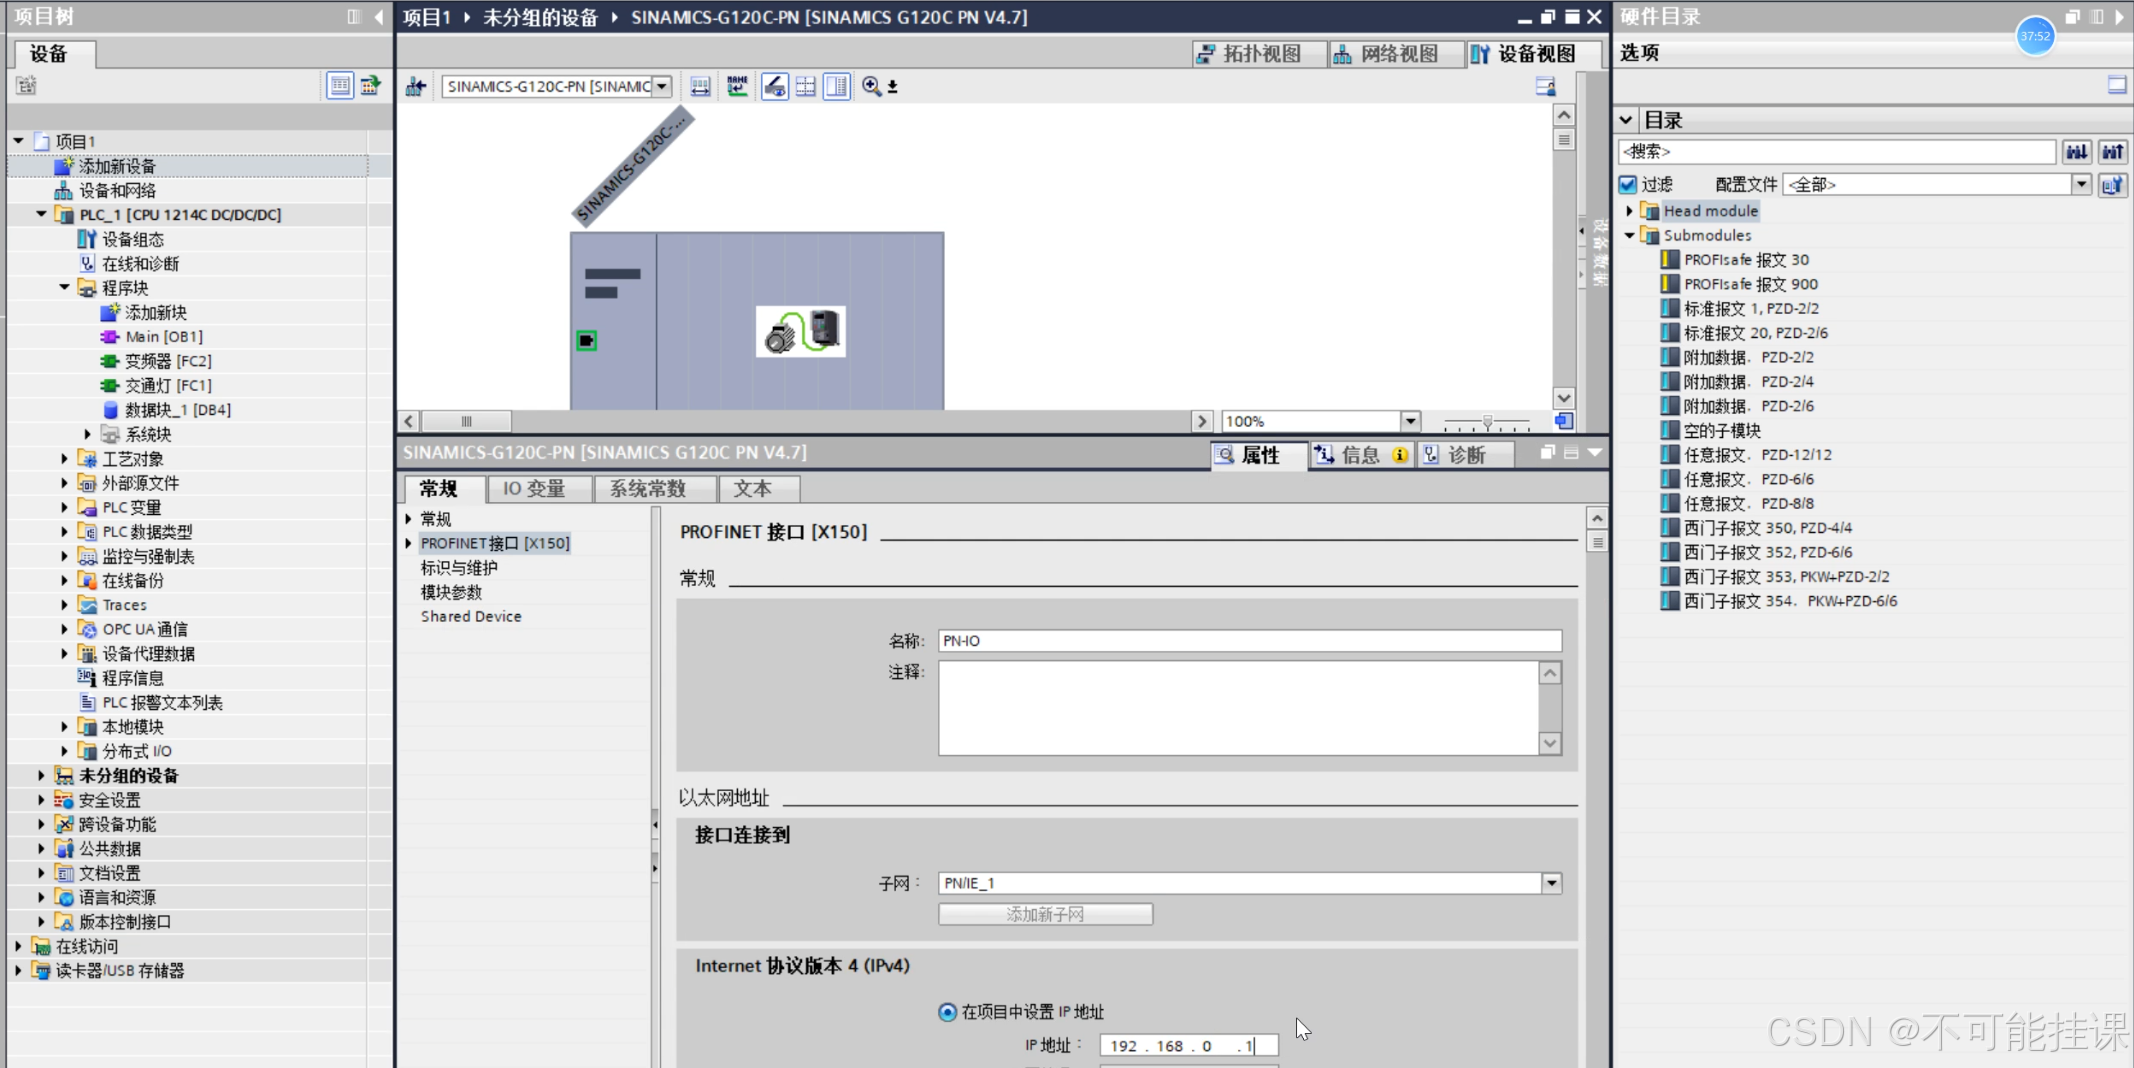2134x1068 pixels.
Task: Expand the Traces node in project tree
Action: (64, 605)
